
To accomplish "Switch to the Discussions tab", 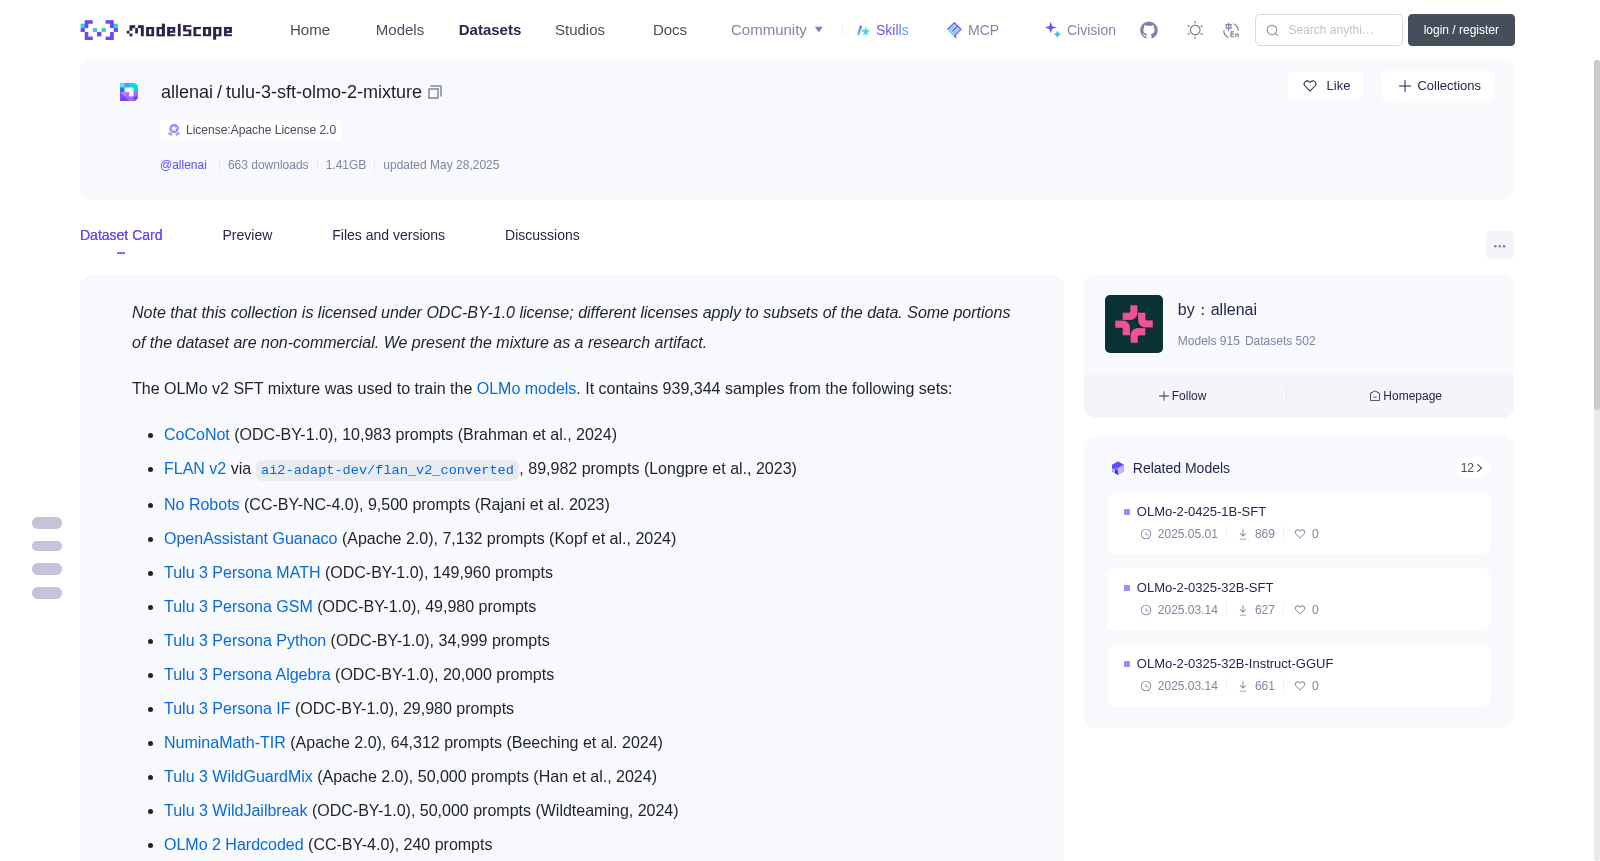I will click(x=542, y=235).
